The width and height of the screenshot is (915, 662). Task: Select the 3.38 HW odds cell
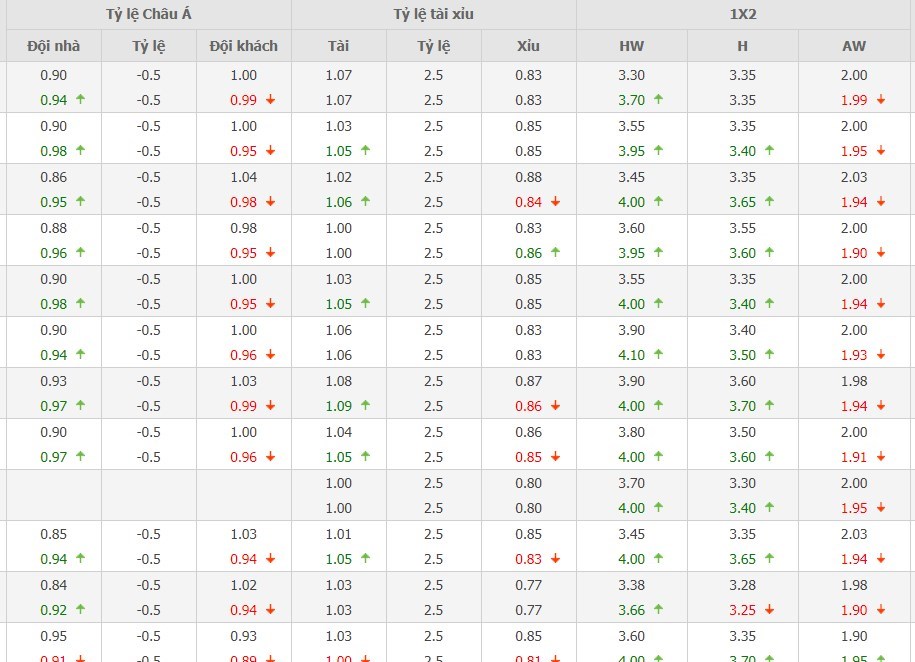632,585
